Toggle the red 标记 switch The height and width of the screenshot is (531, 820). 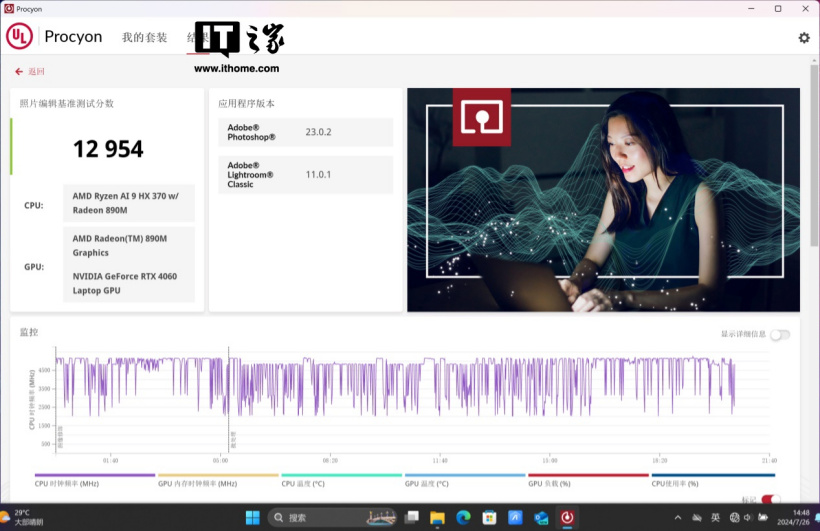770,499
